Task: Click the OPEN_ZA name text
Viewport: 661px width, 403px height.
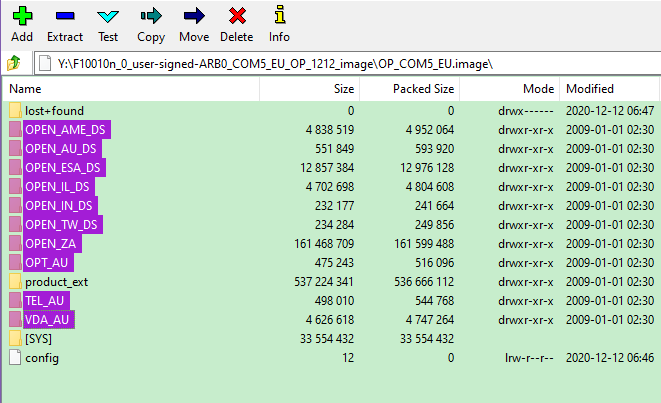Action: point(51,244)
